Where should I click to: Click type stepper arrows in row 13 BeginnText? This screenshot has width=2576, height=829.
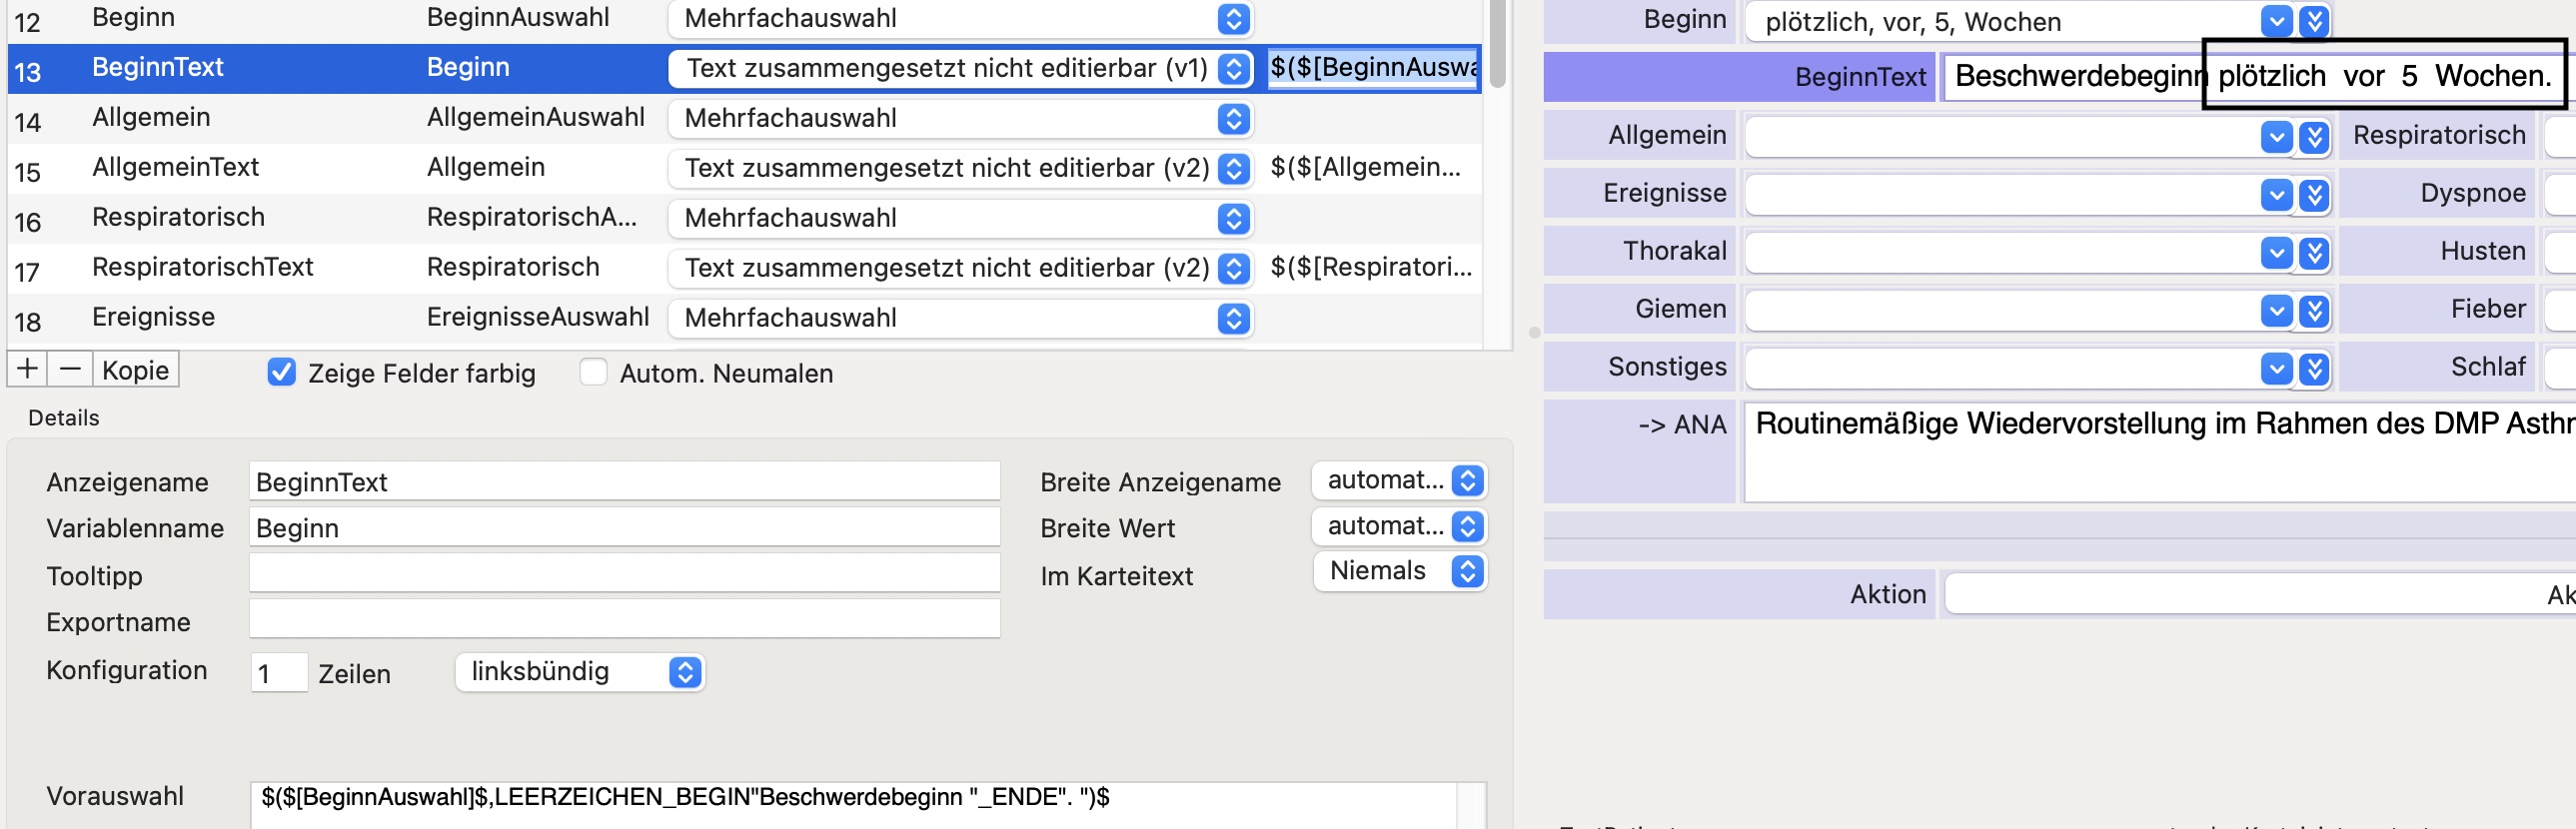(x=1234, y=68)
